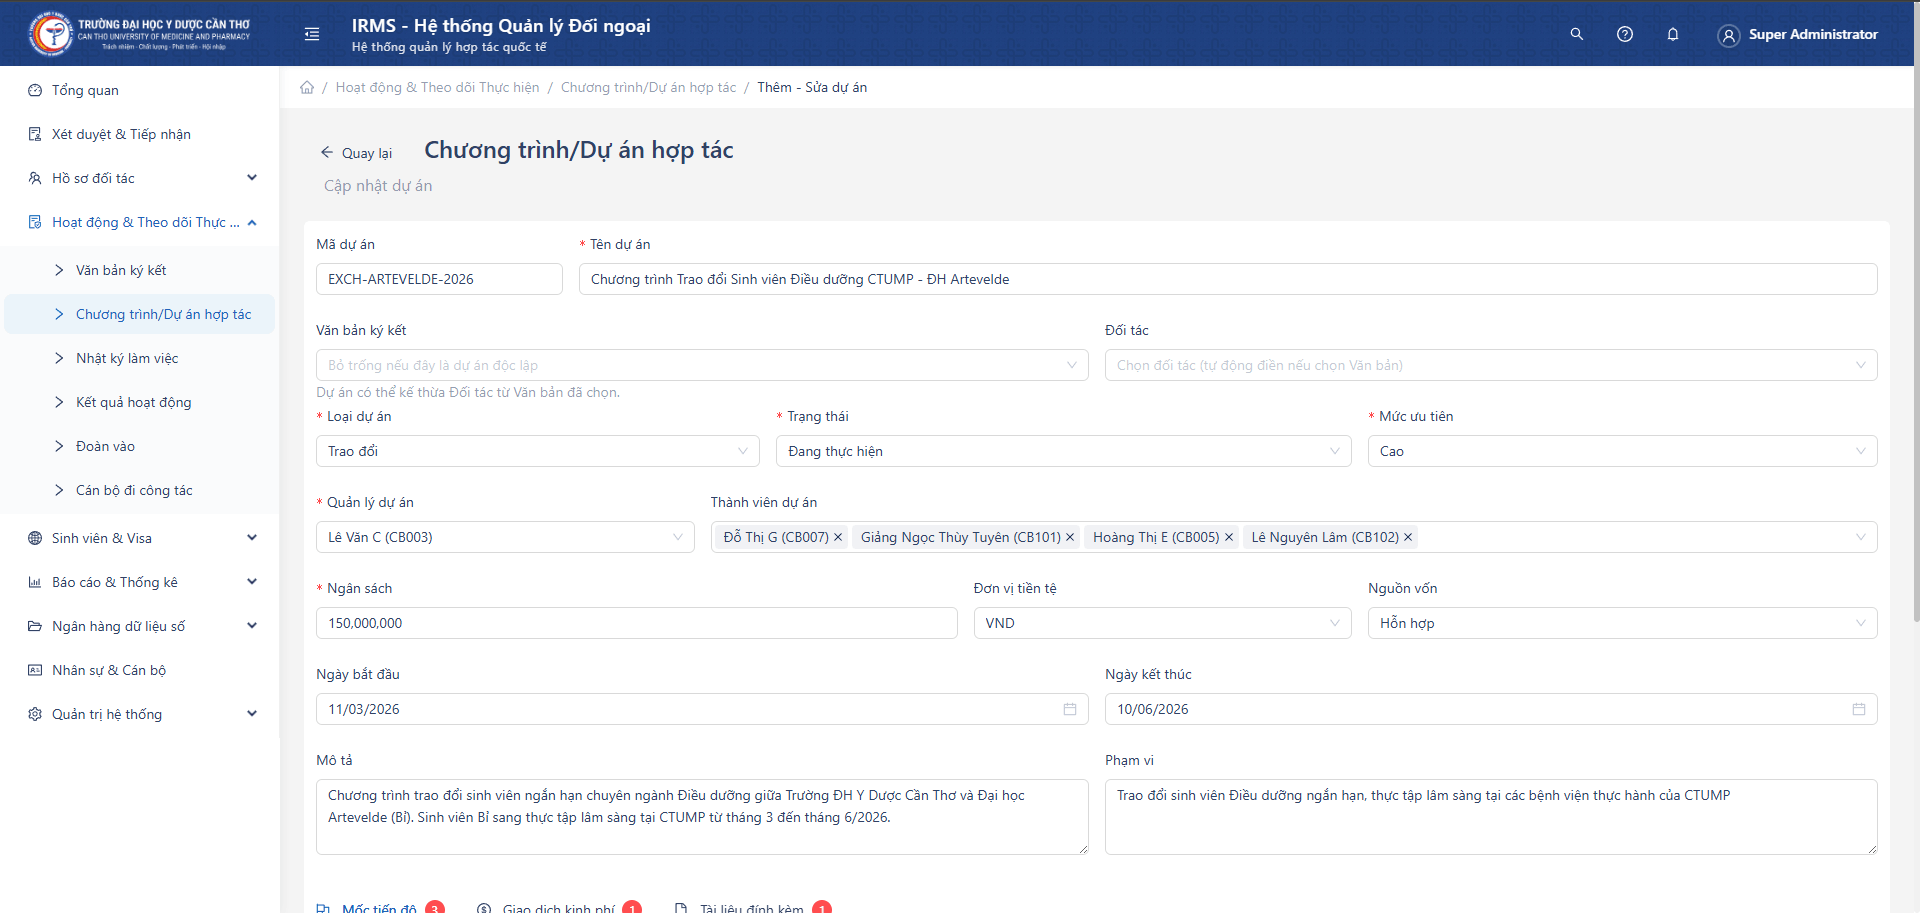Remove Đỗ Thị G member tag

point(838,538)
